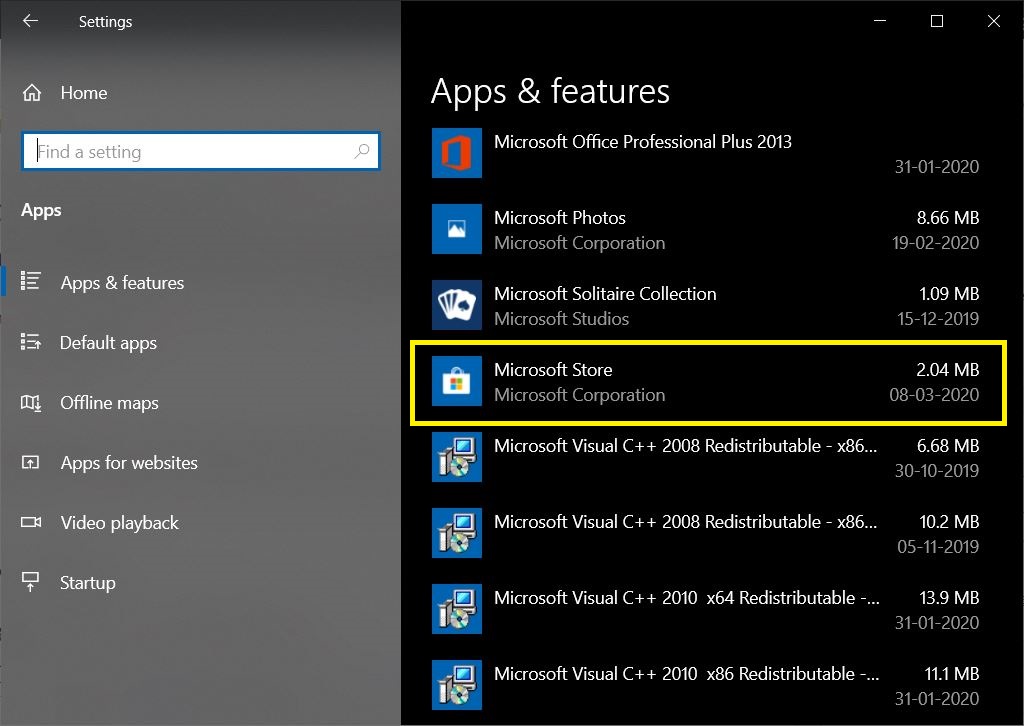This screenshot has height=726, width=1024.
Task: Click Microsoft Corporation under Microsoft Photos
Action: coord(579,243)
